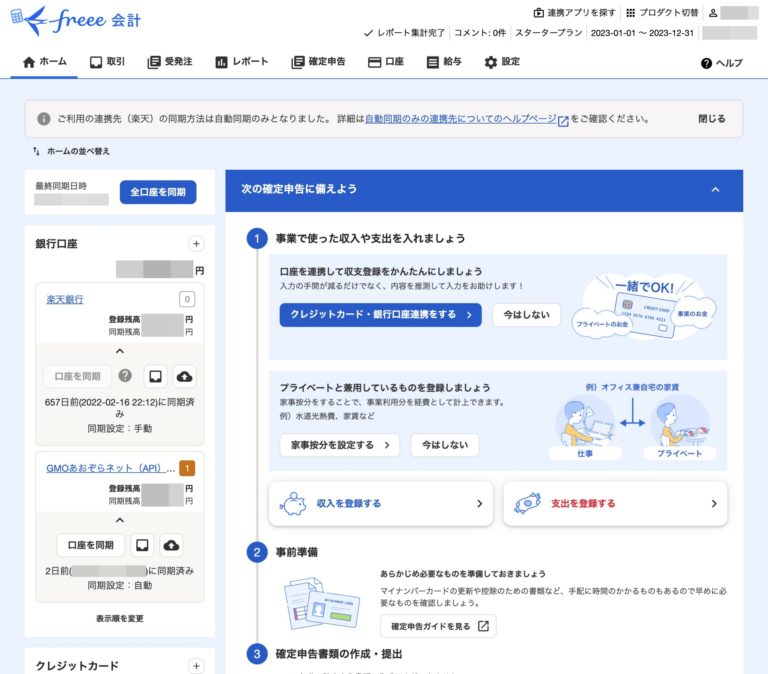
Task: Open the 自動同期のみの連携先についてのヘルプページ link
Action: pos(461,118)
